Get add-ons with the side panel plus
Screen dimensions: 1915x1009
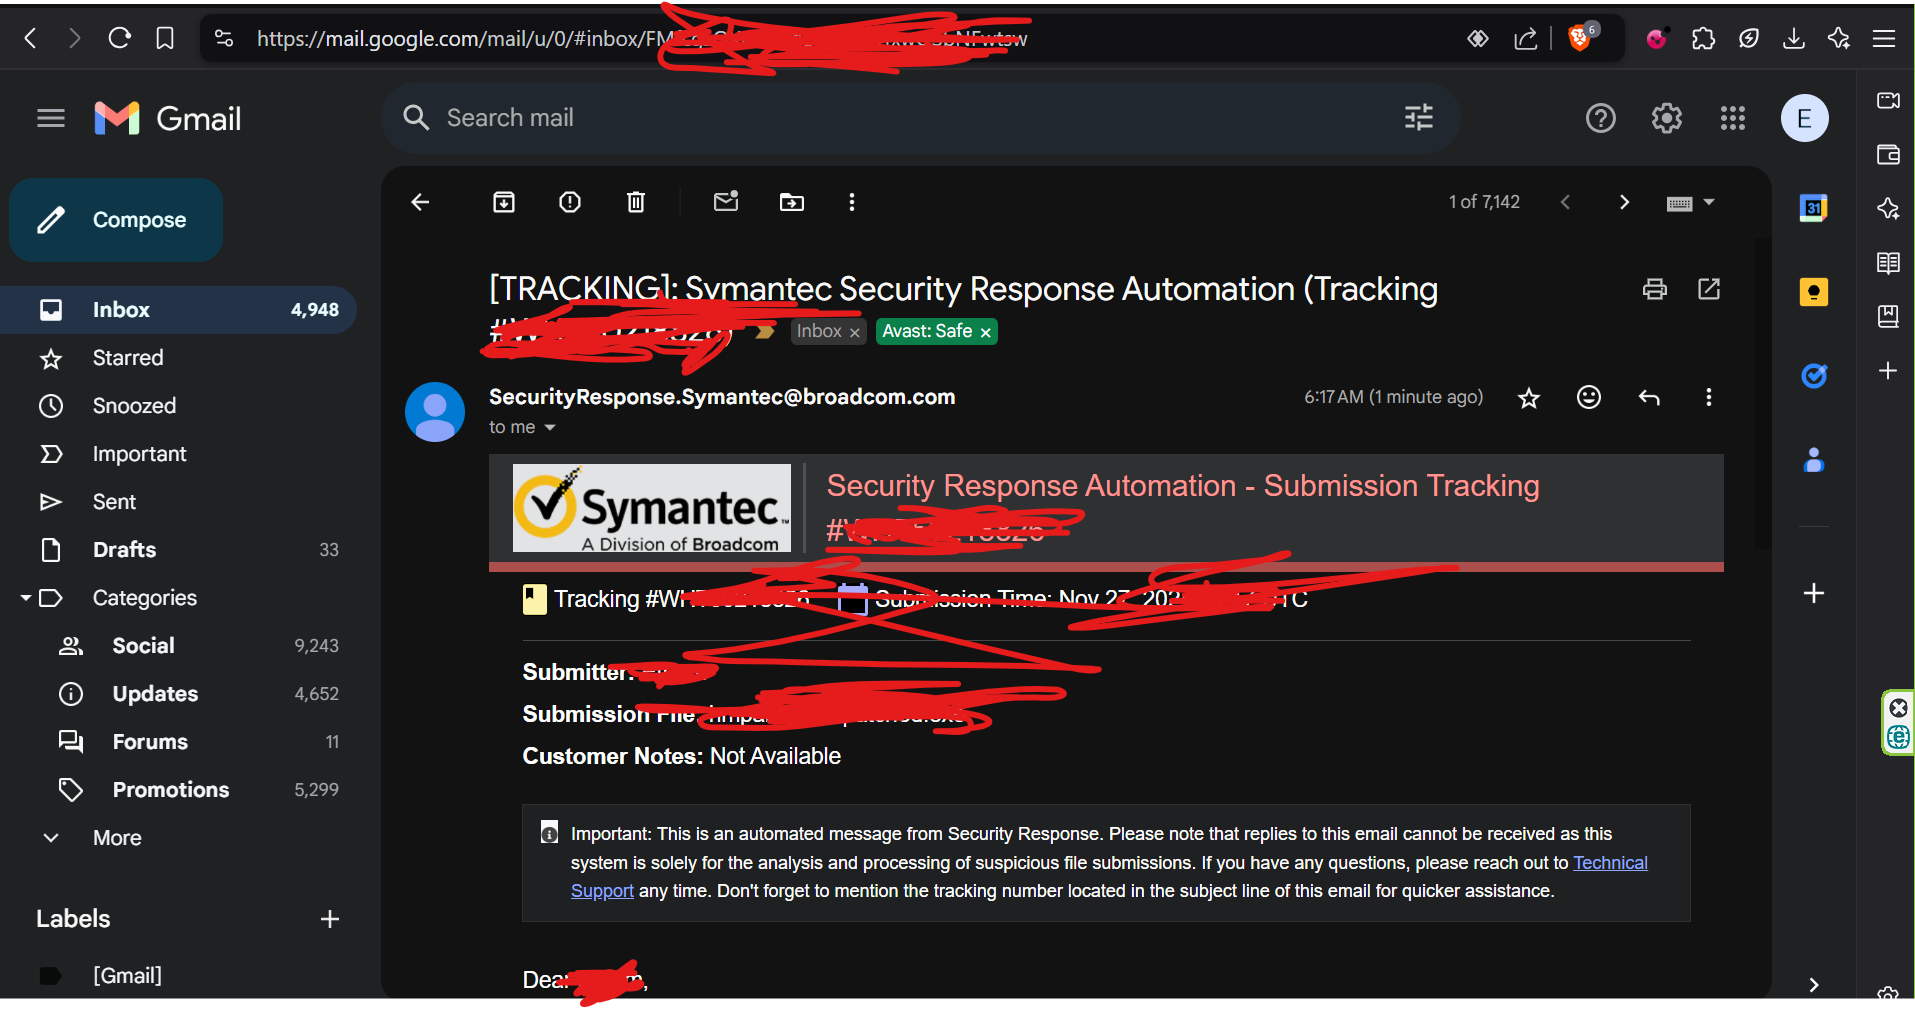(1814, 593)
